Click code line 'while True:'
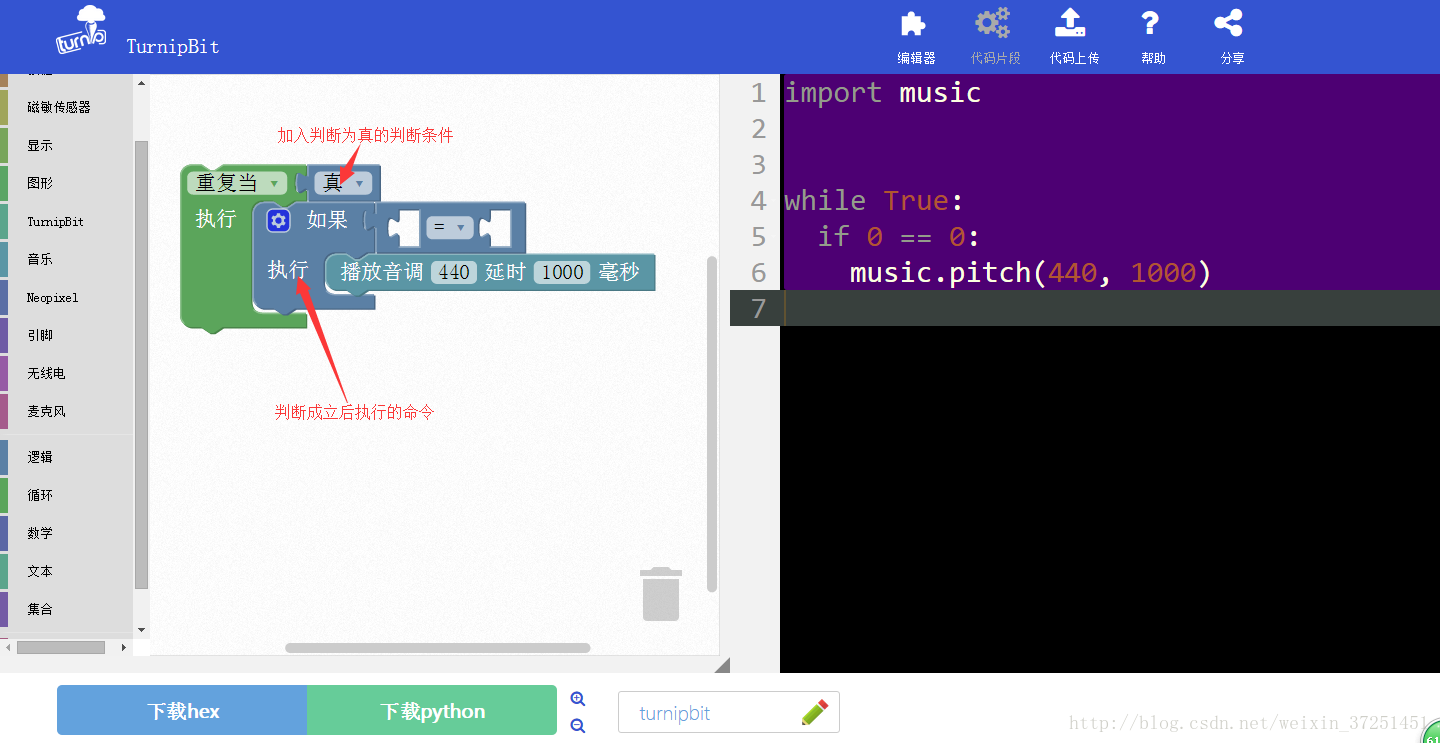 tap(874, 201)
